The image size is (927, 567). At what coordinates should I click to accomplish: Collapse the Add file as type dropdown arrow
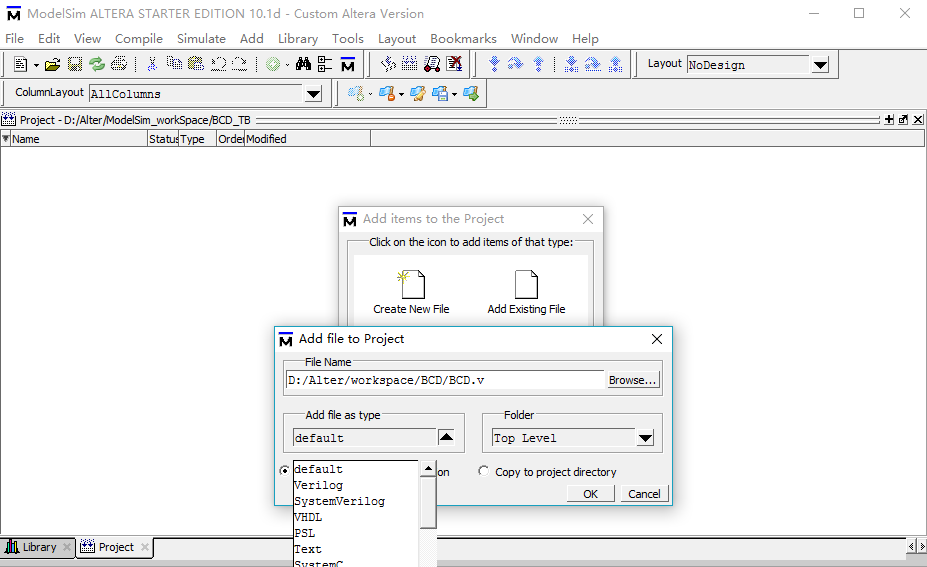[446, 437]
